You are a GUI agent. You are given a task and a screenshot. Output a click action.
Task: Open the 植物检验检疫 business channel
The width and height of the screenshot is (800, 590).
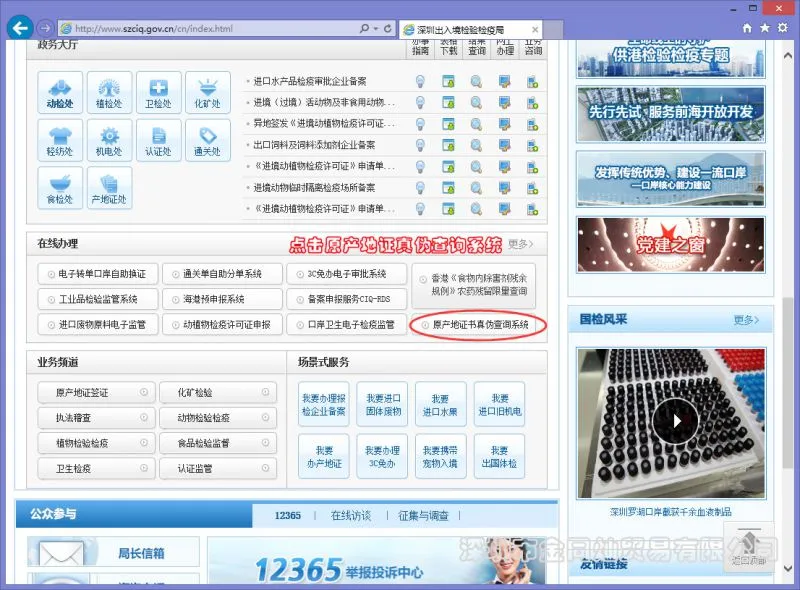point(94,443)
